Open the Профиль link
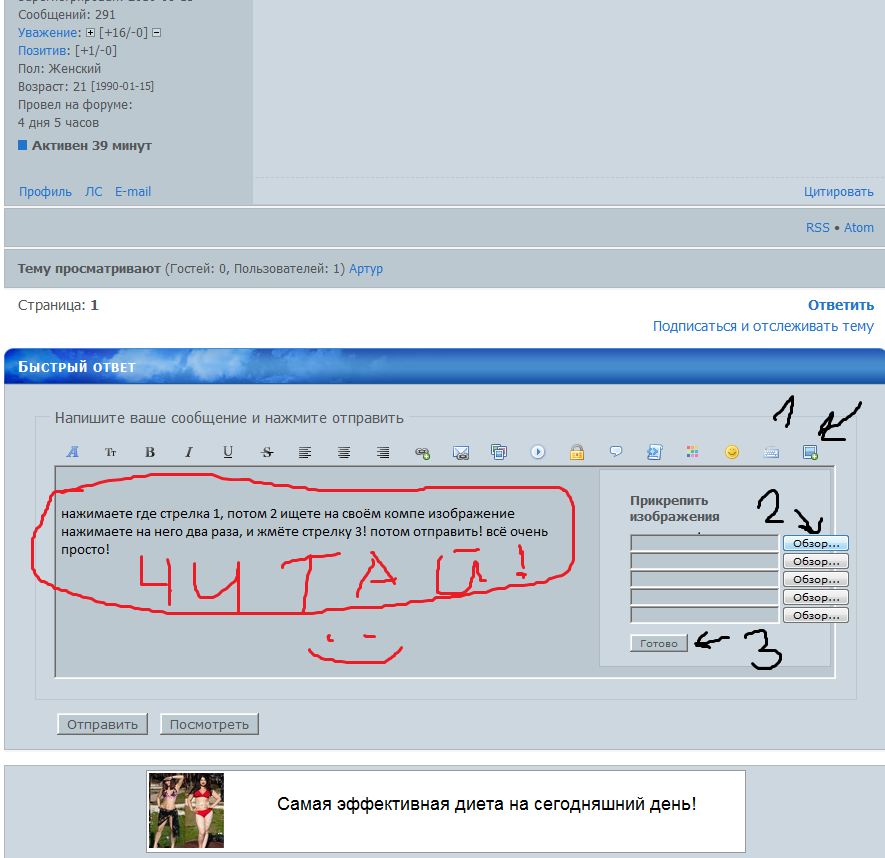 tap(45, 192)
